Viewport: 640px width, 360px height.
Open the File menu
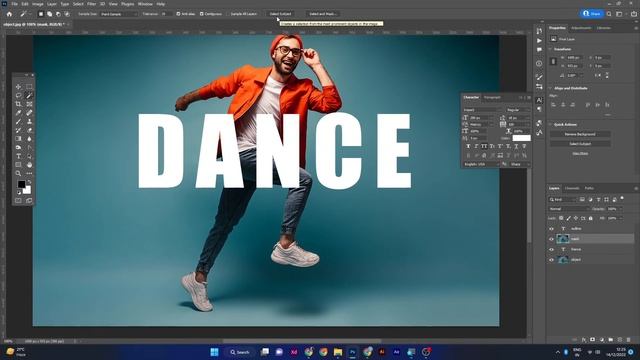tap(14, 4)
